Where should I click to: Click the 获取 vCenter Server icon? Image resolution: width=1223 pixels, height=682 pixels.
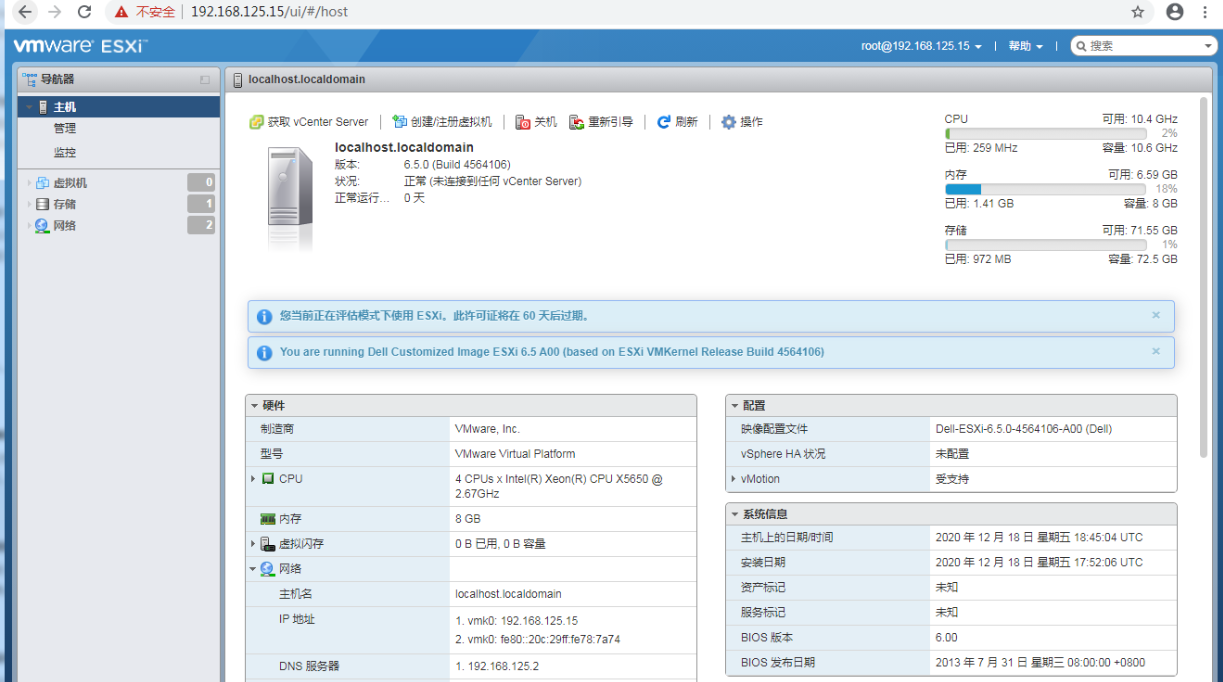tap(256, 122)
